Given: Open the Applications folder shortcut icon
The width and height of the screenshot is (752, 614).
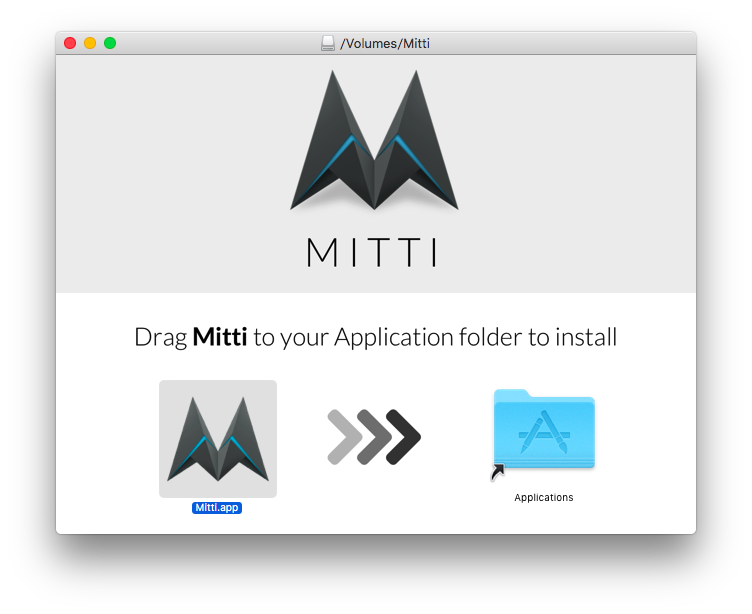Looking at the screenshot, I should 544,435.
